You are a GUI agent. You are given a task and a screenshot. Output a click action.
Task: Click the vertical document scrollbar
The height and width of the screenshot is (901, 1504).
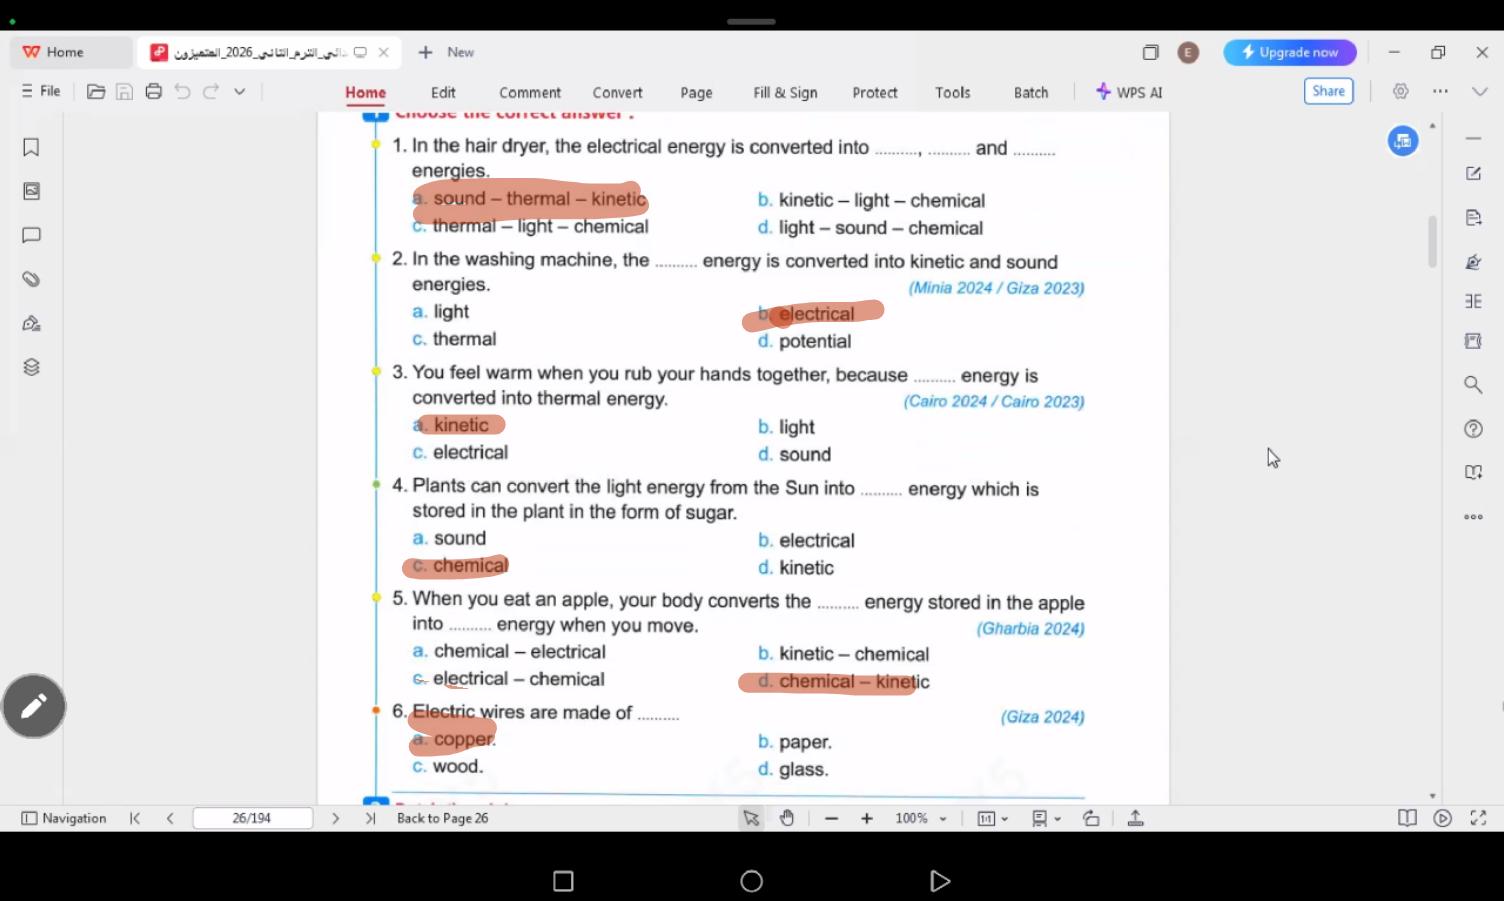pos(1432,242)
